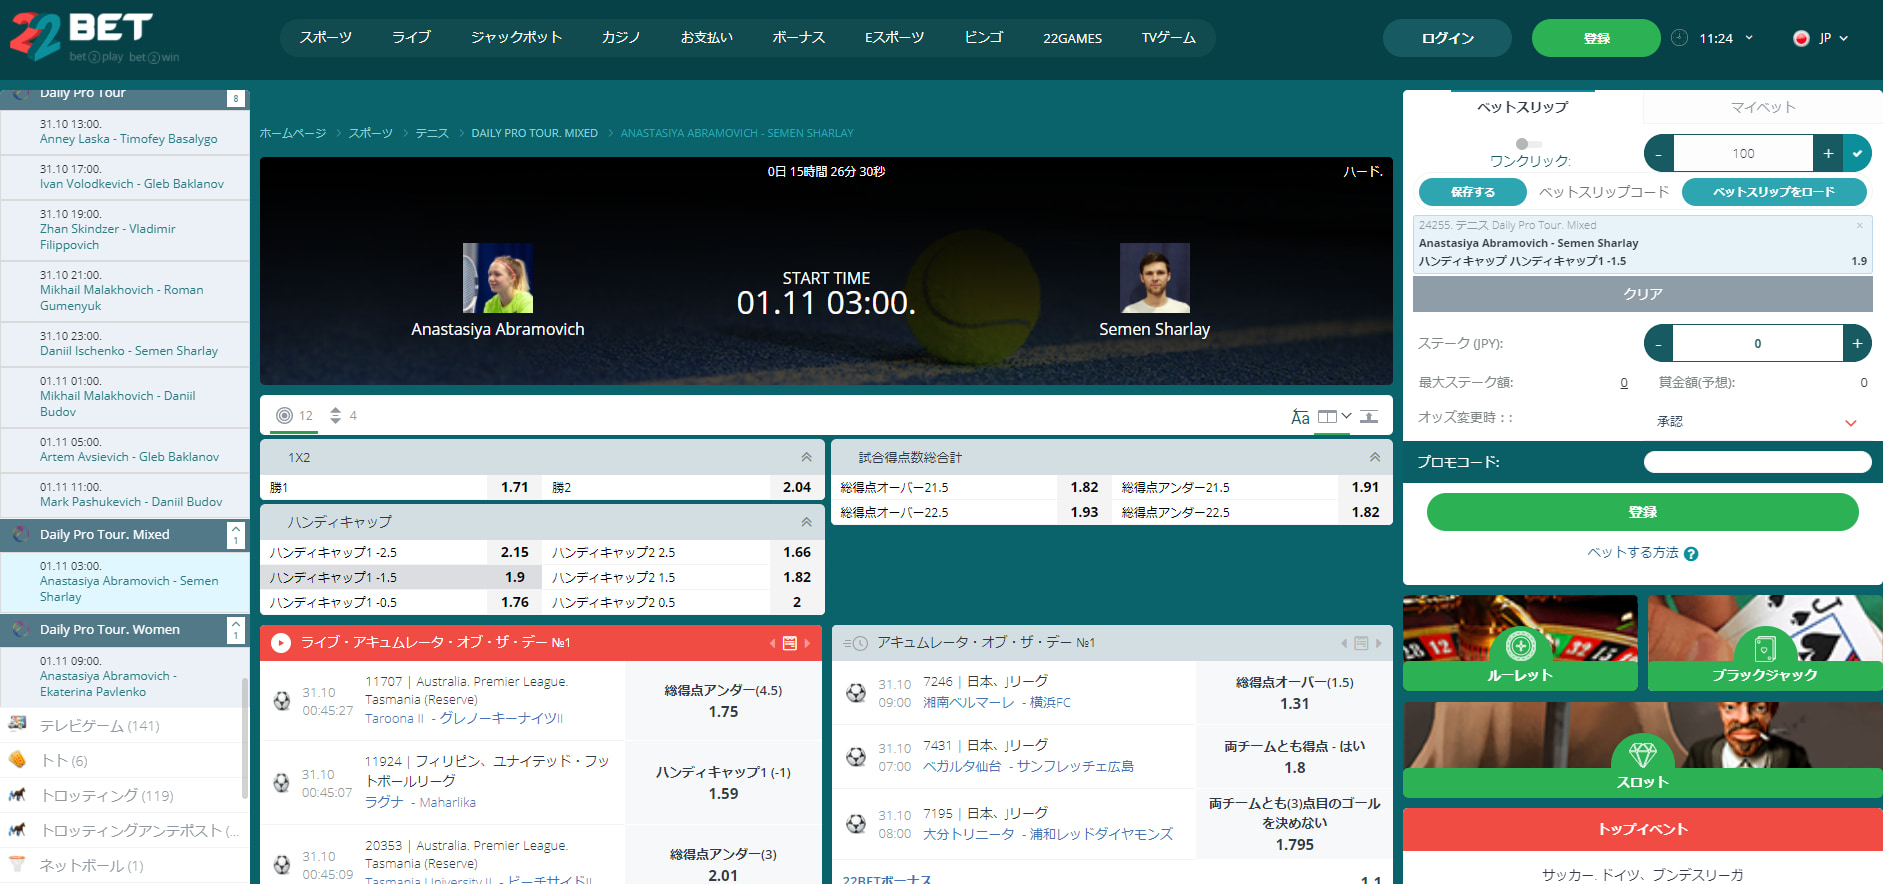Toggle the one-click bet switch
This screenshot has width=1883, height=884.
1528,144
